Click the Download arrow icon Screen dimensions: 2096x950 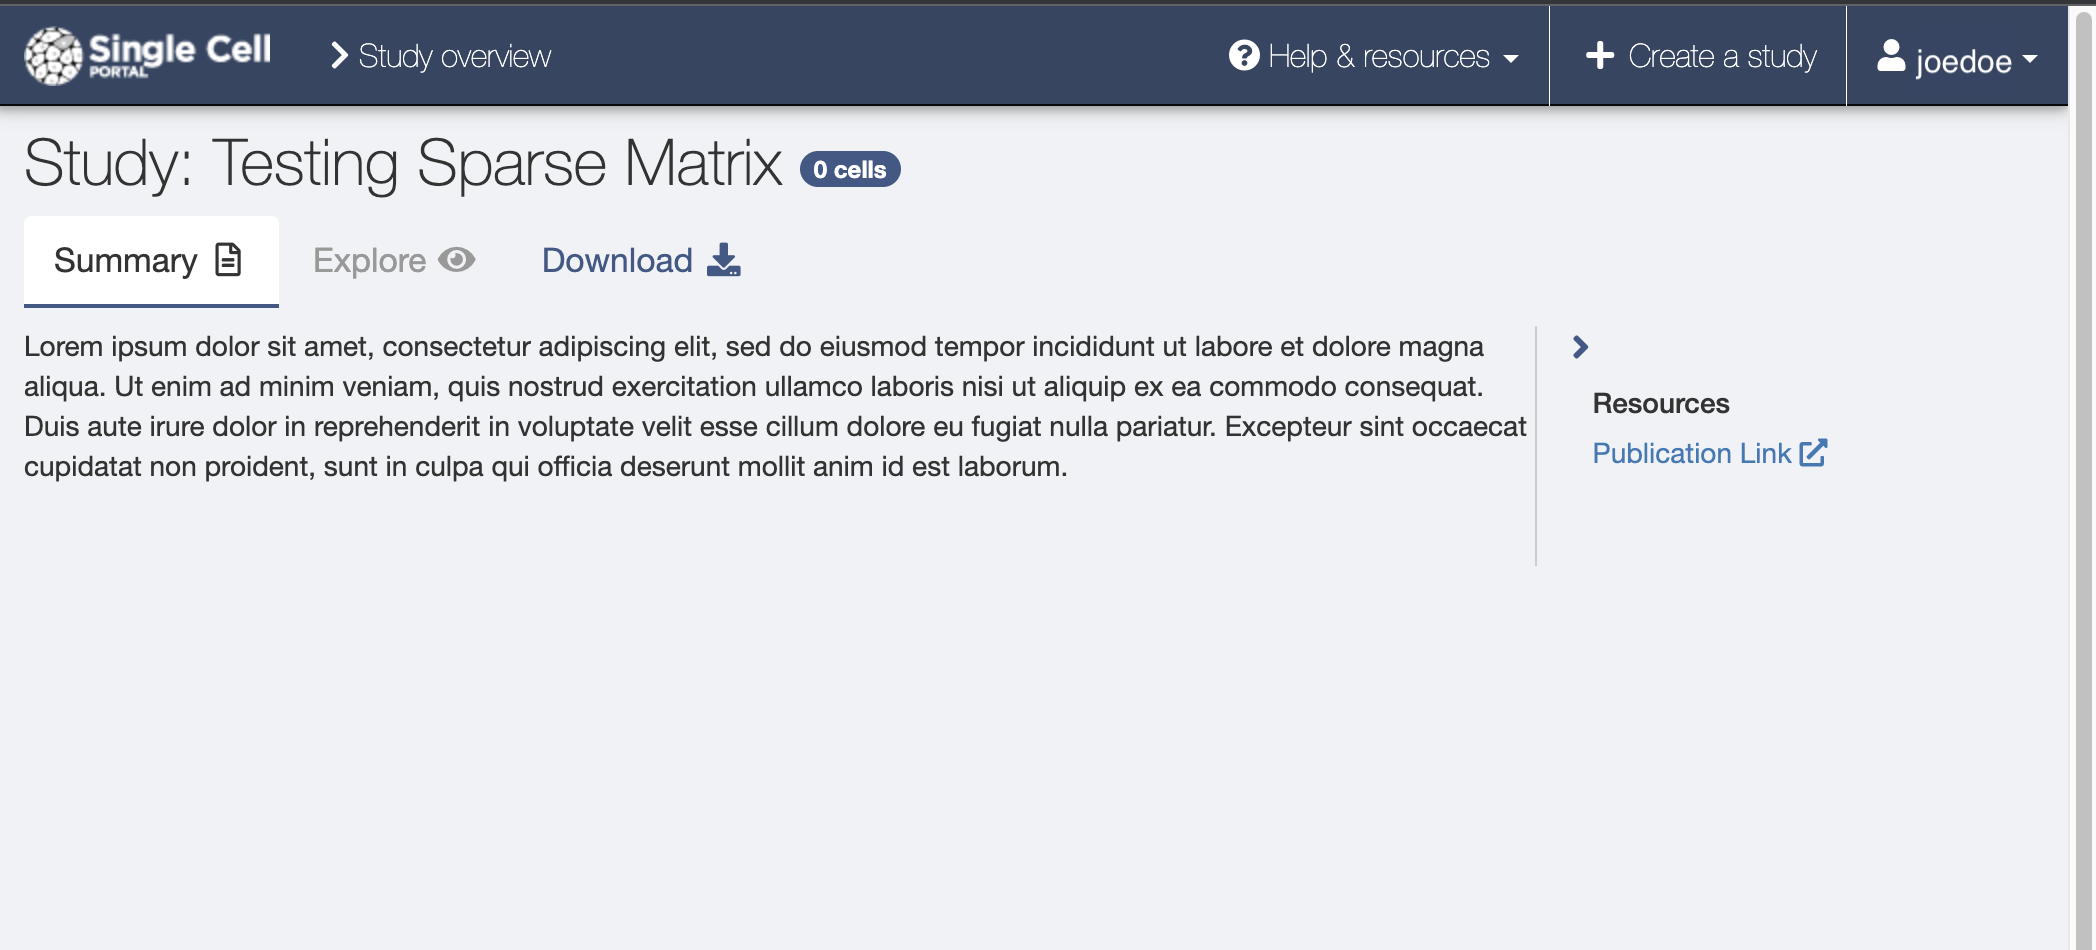coord(724,260)
